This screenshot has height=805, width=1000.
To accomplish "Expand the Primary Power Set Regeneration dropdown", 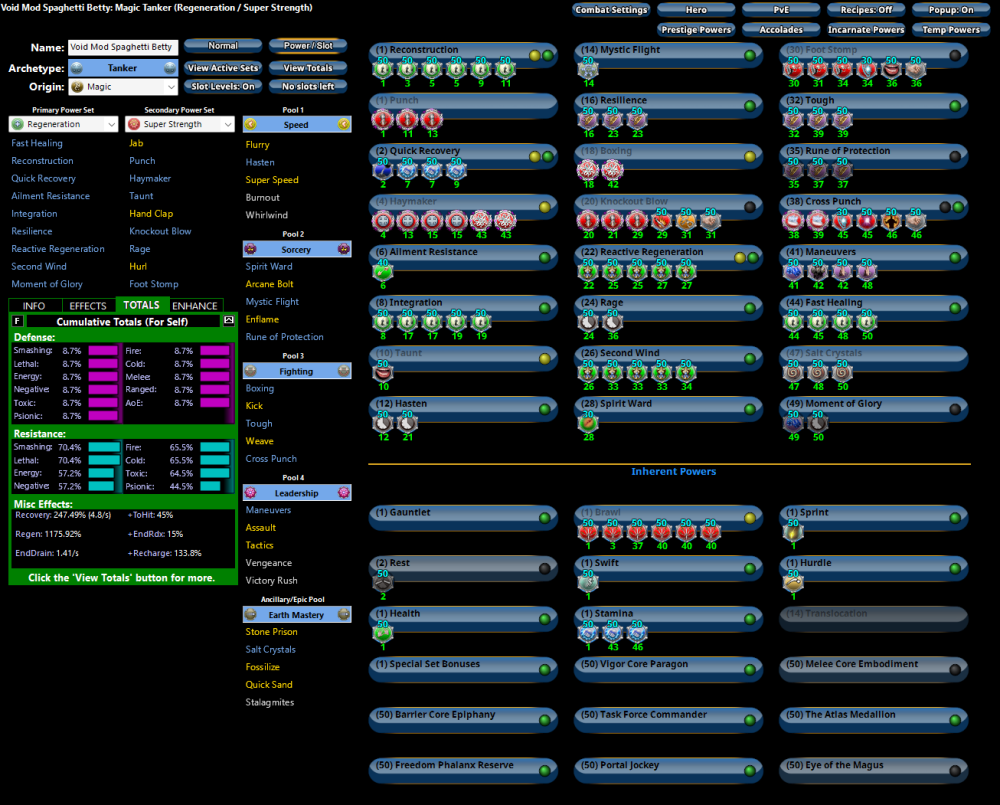I will click(x=64, y=125).
